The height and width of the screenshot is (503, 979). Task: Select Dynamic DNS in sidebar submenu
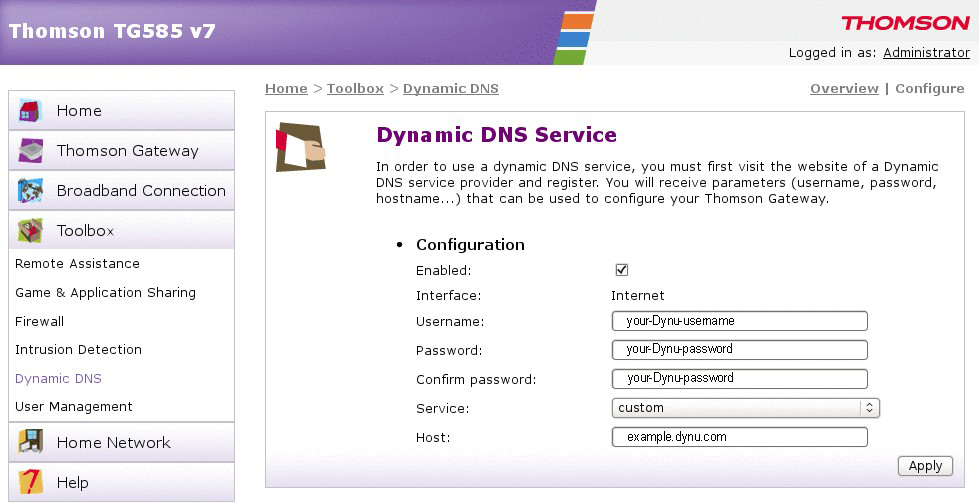click(58, 379)
